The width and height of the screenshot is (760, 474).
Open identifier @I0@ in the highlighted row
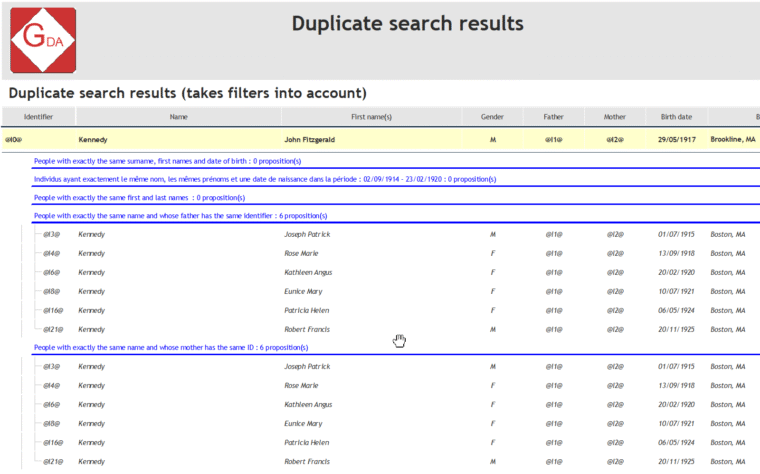tap(14, 140)
